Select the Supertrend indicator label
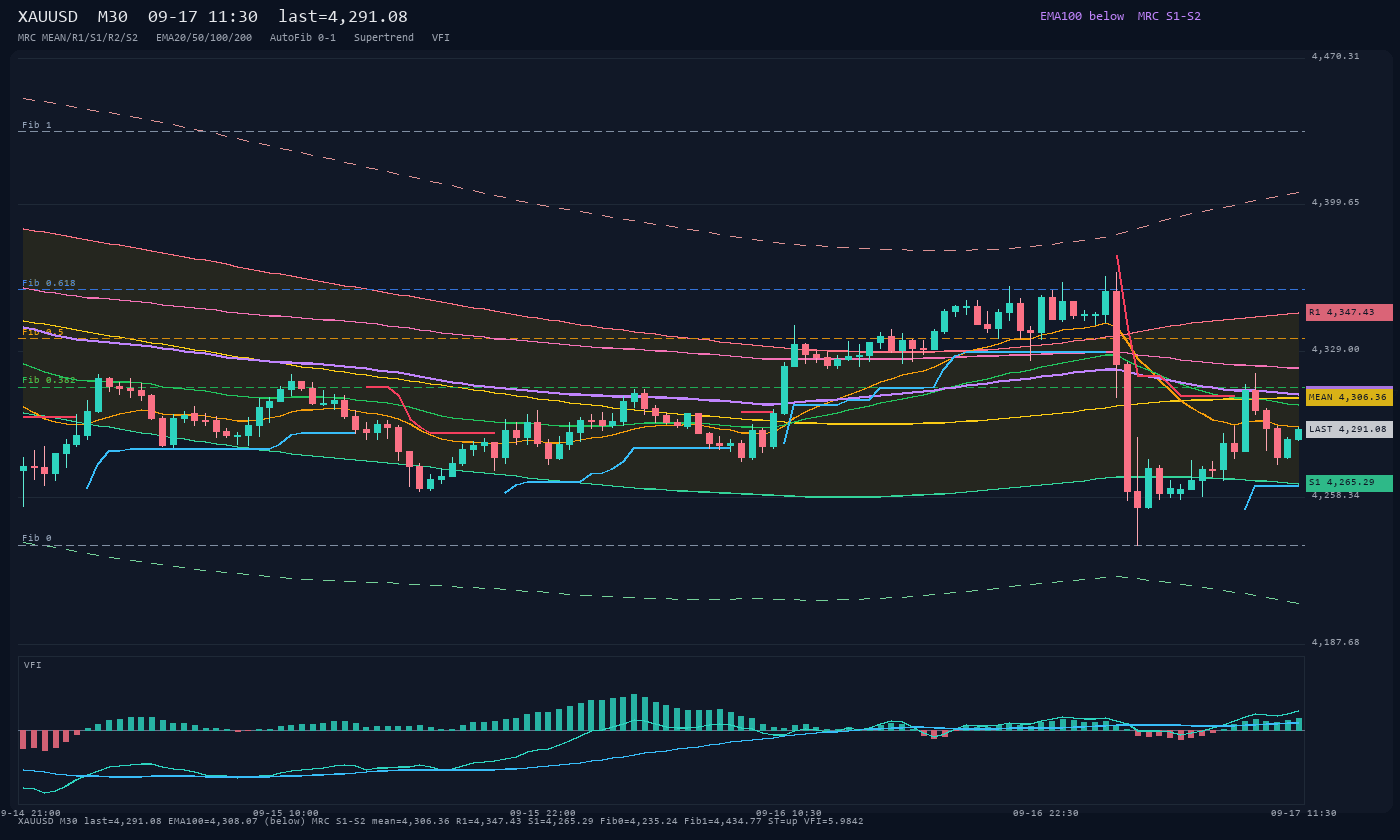1400x840 pixels. (384, 37)
